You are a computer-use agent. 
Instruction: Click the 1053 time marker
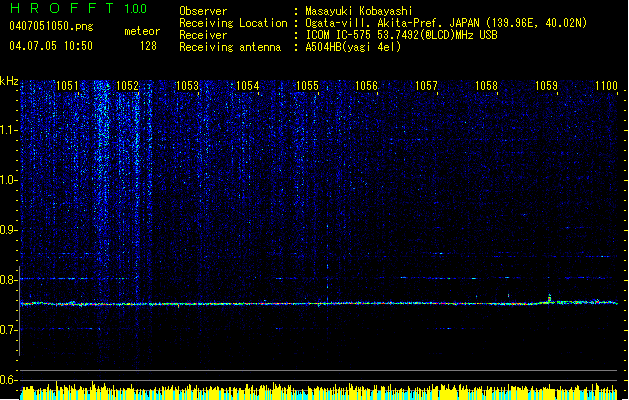pyautogui.click(x=187, y=86)
